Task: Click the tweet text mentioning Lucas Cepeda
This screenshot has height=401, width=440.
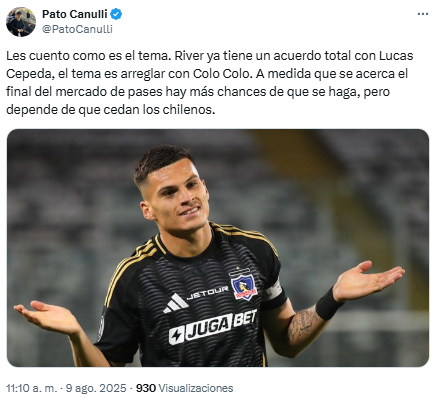Action: click(x=209, y=82)
